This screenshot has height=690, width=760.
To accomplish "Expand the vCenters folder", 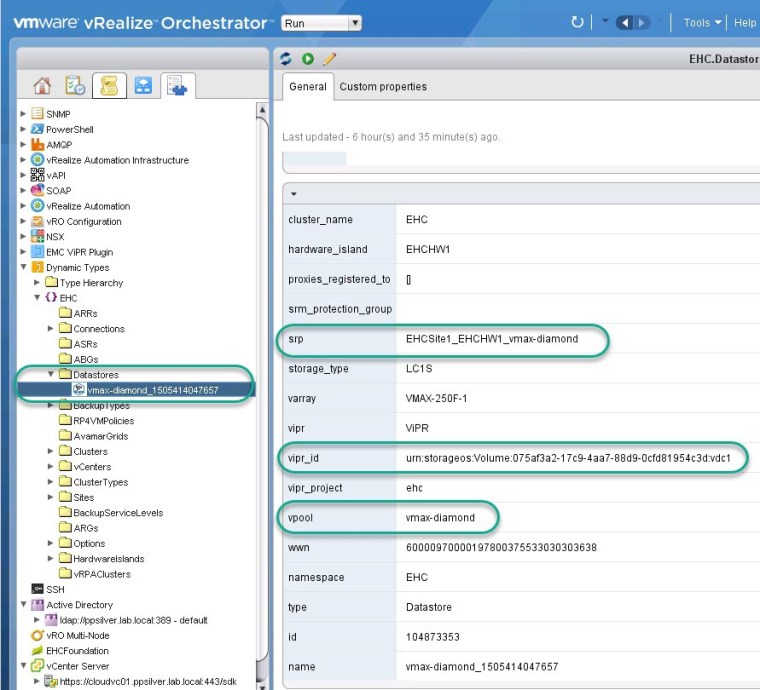I will point(52,467).
